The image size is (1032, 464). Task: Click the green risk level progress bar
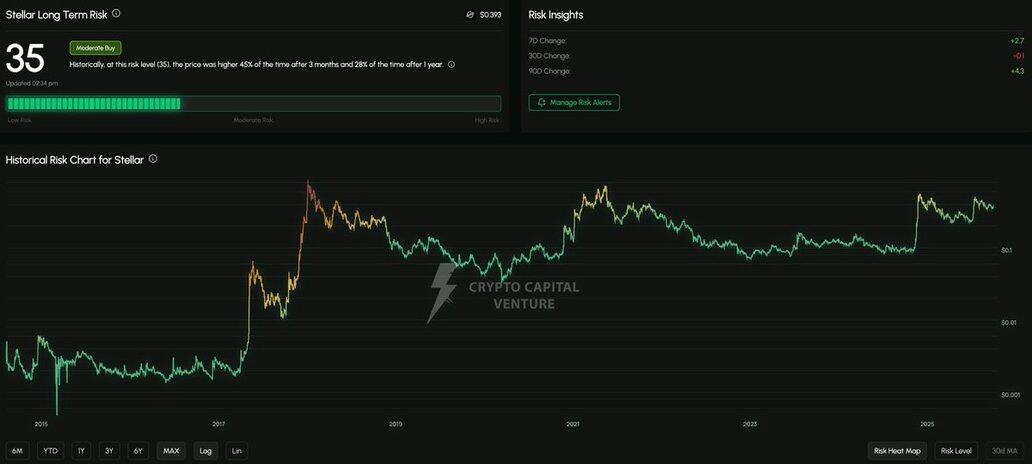[x=253, y=103]
